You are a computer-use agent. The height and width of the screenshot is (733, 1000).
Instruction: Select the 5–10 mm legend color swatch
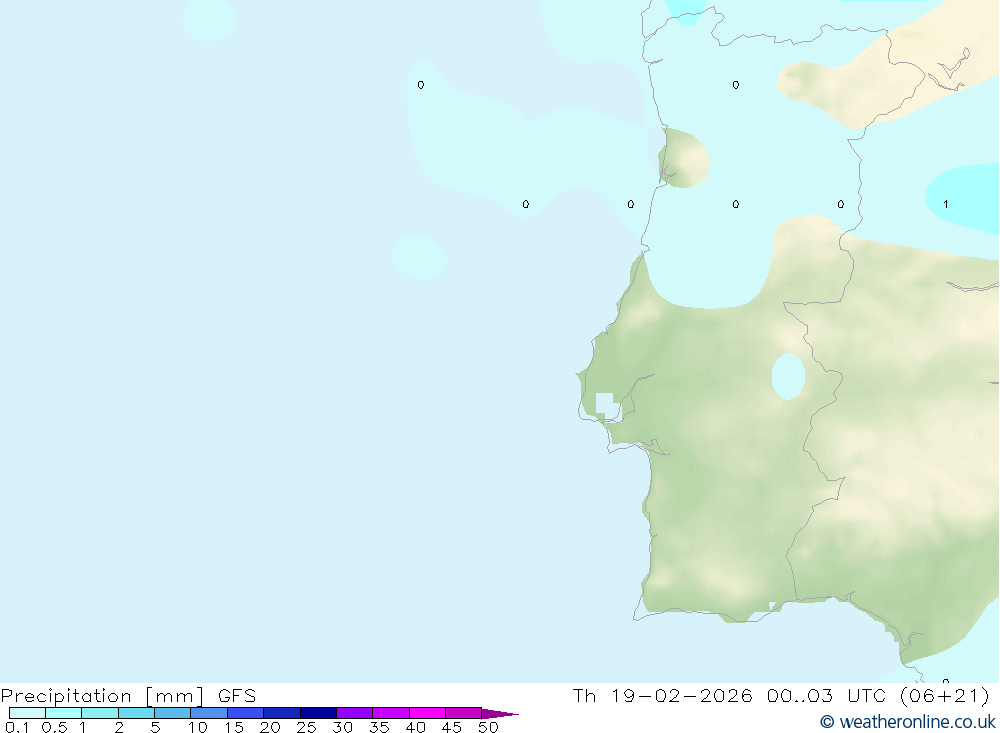(x=173, y=713)
